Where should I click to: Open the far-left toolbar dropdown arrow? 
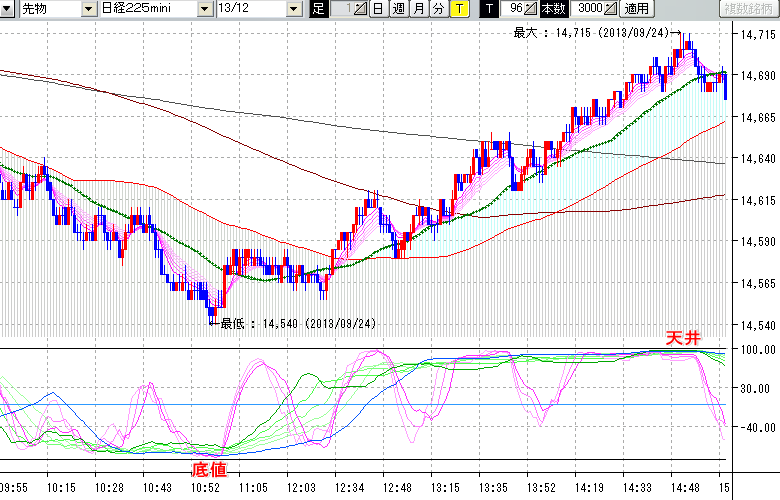click(8, 9)
